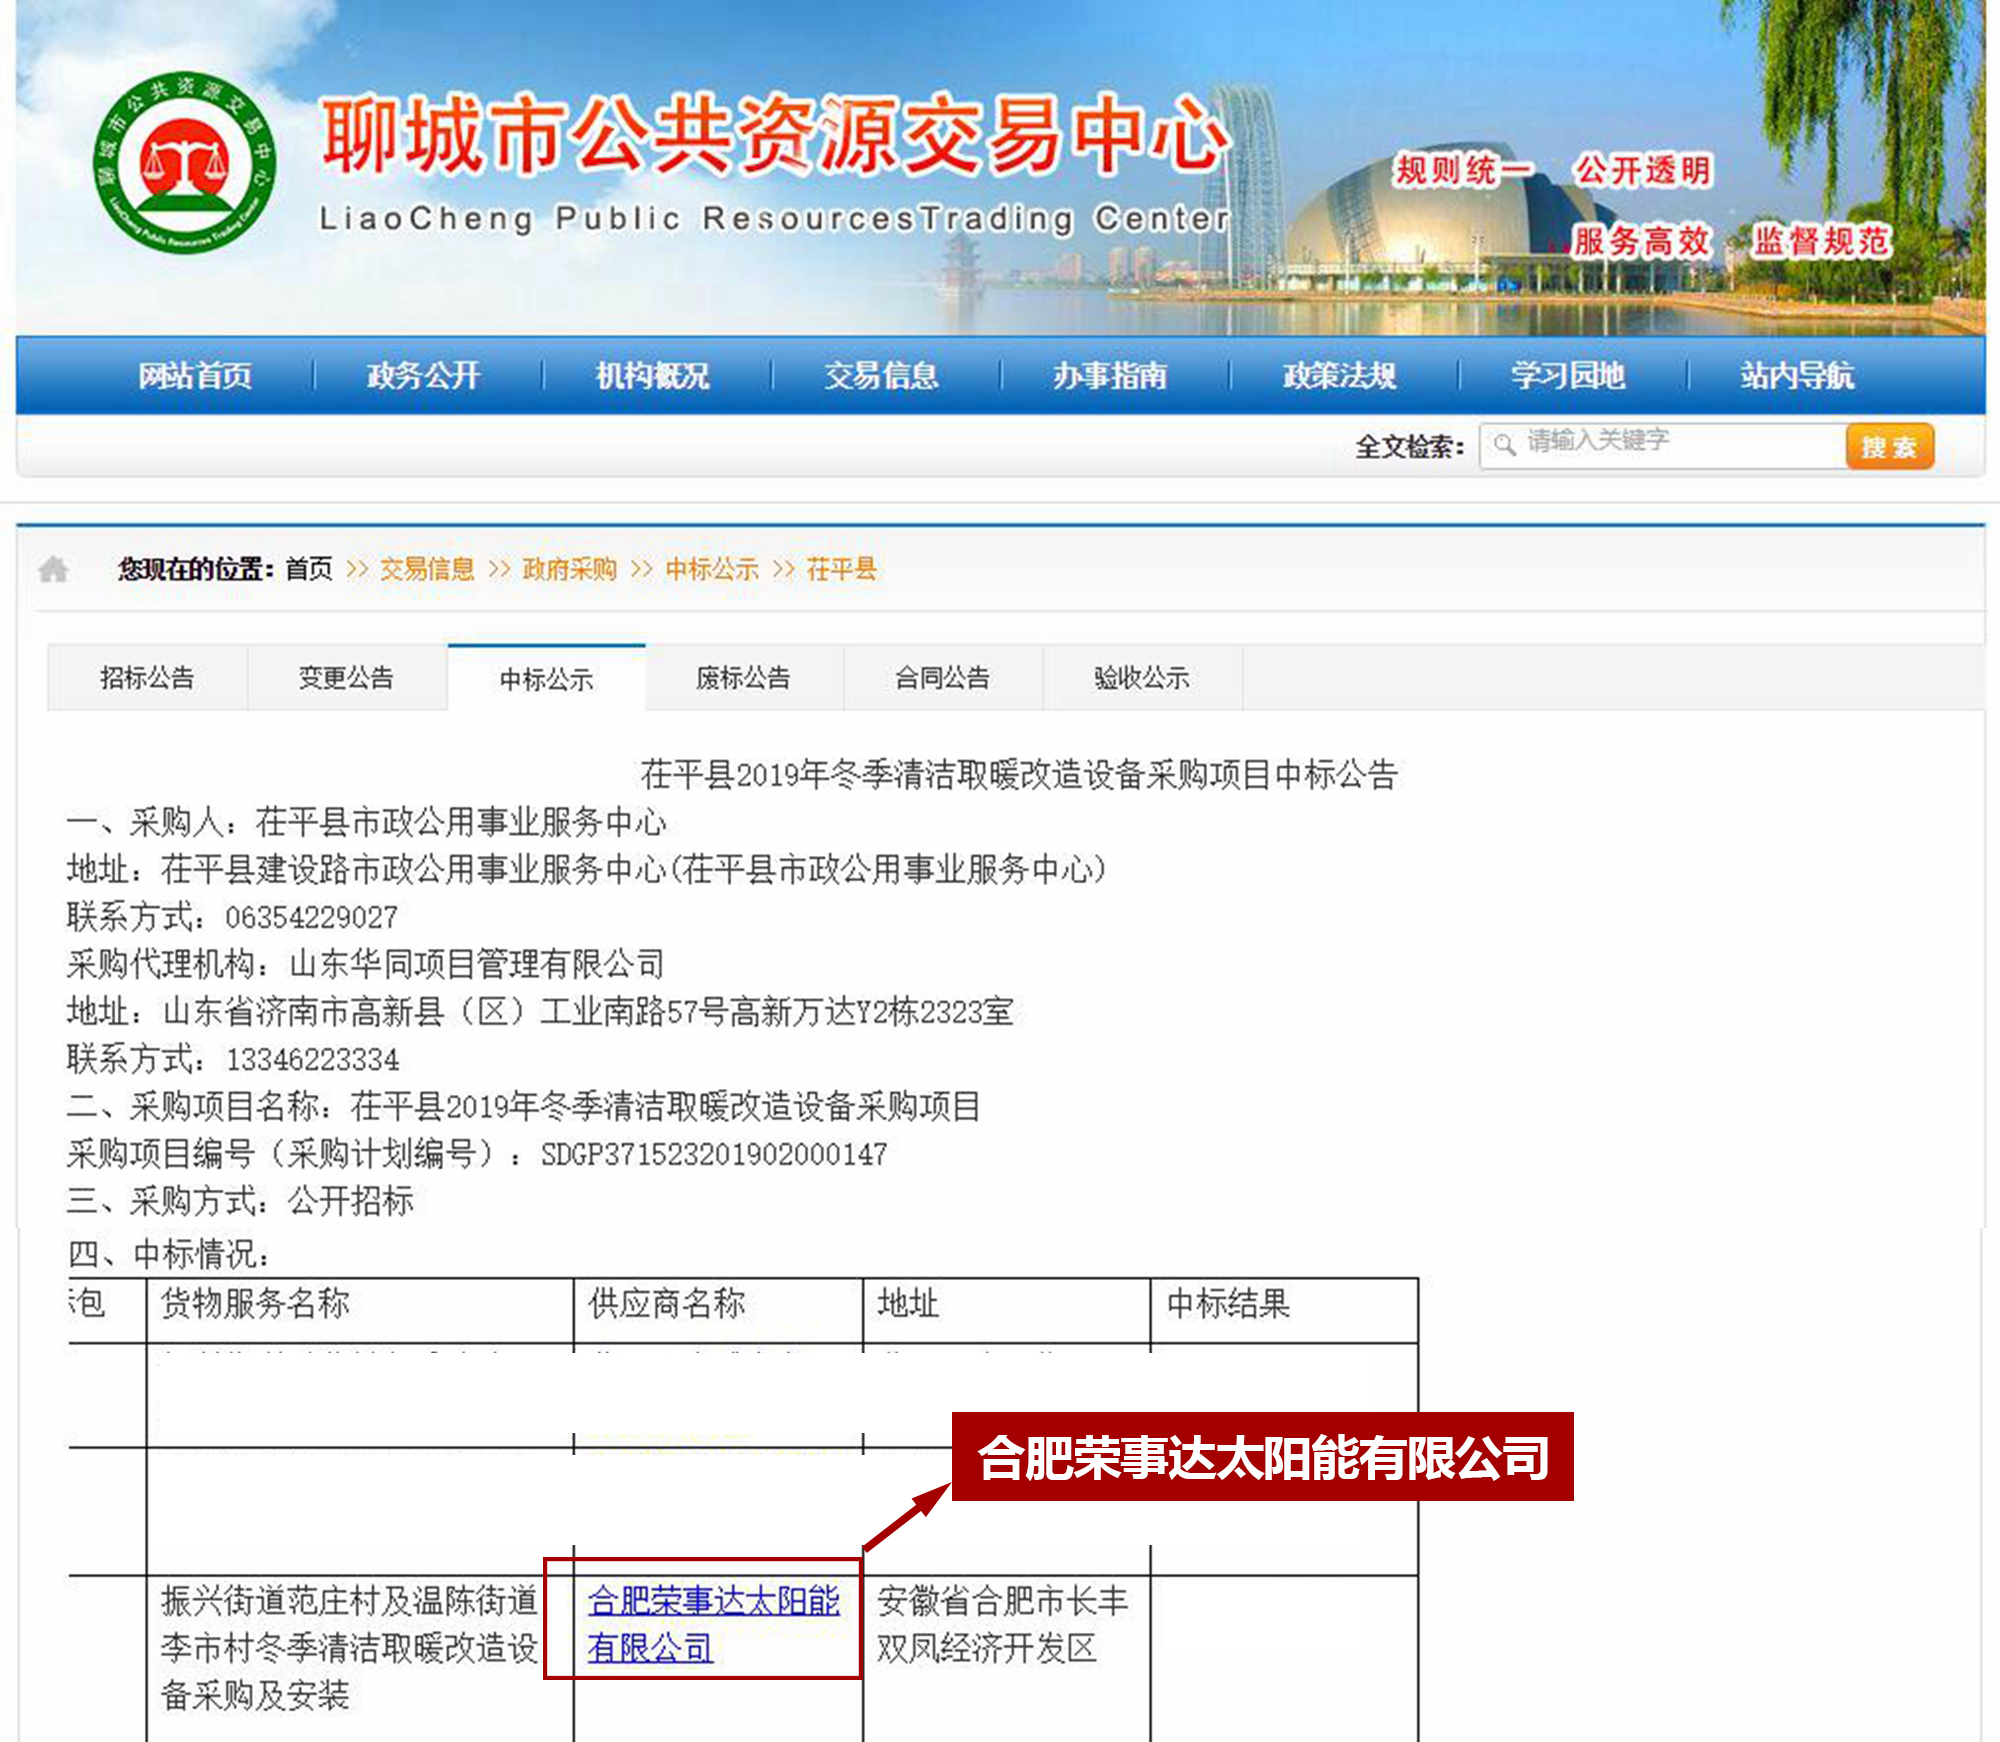Switch to 招标公告 tab
The width and height of the screenshot is (2000, 1742).
click(x=147, y=678)
